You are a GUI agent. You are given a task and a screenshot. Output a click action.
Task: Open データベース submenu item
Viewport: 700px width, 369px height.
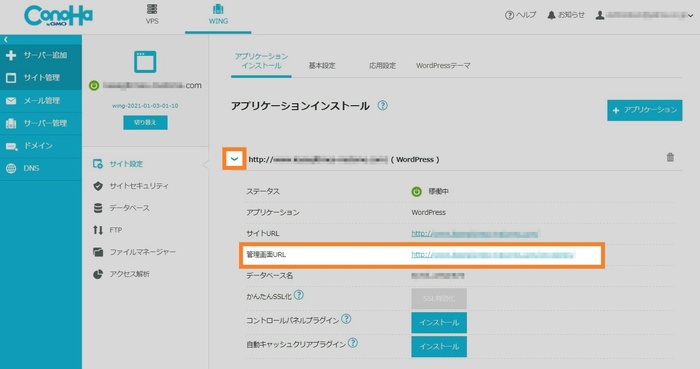[121, 208]
